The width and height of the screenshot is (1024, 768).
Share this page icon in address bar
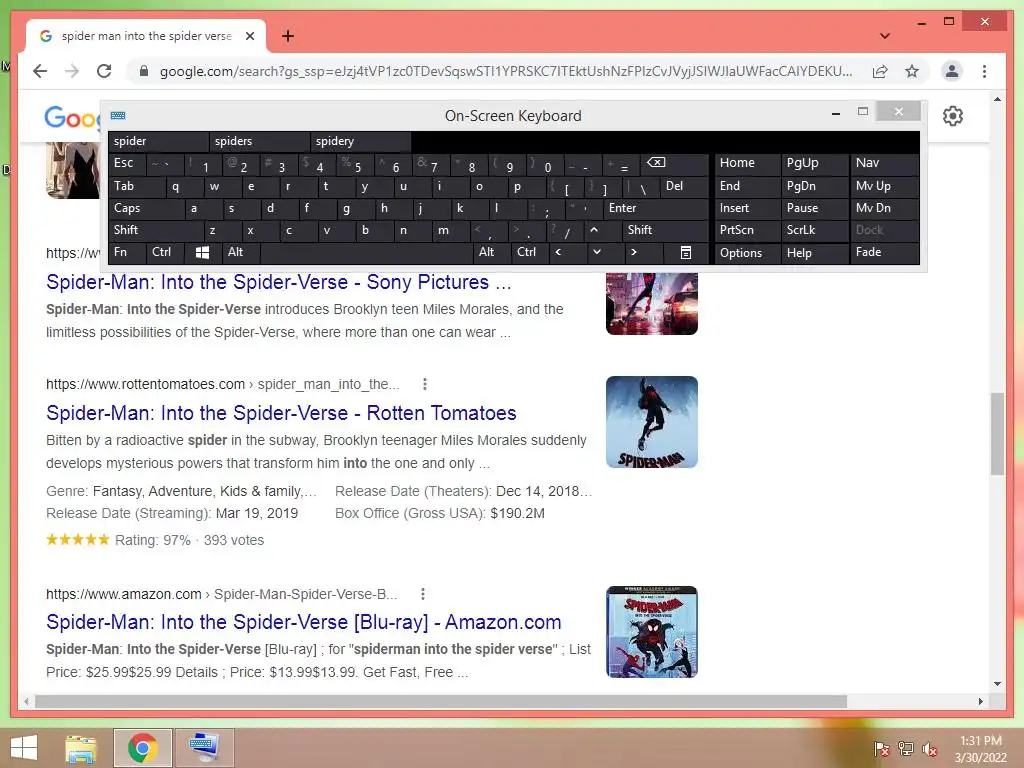pyautogui.click(x=880, y=71)
